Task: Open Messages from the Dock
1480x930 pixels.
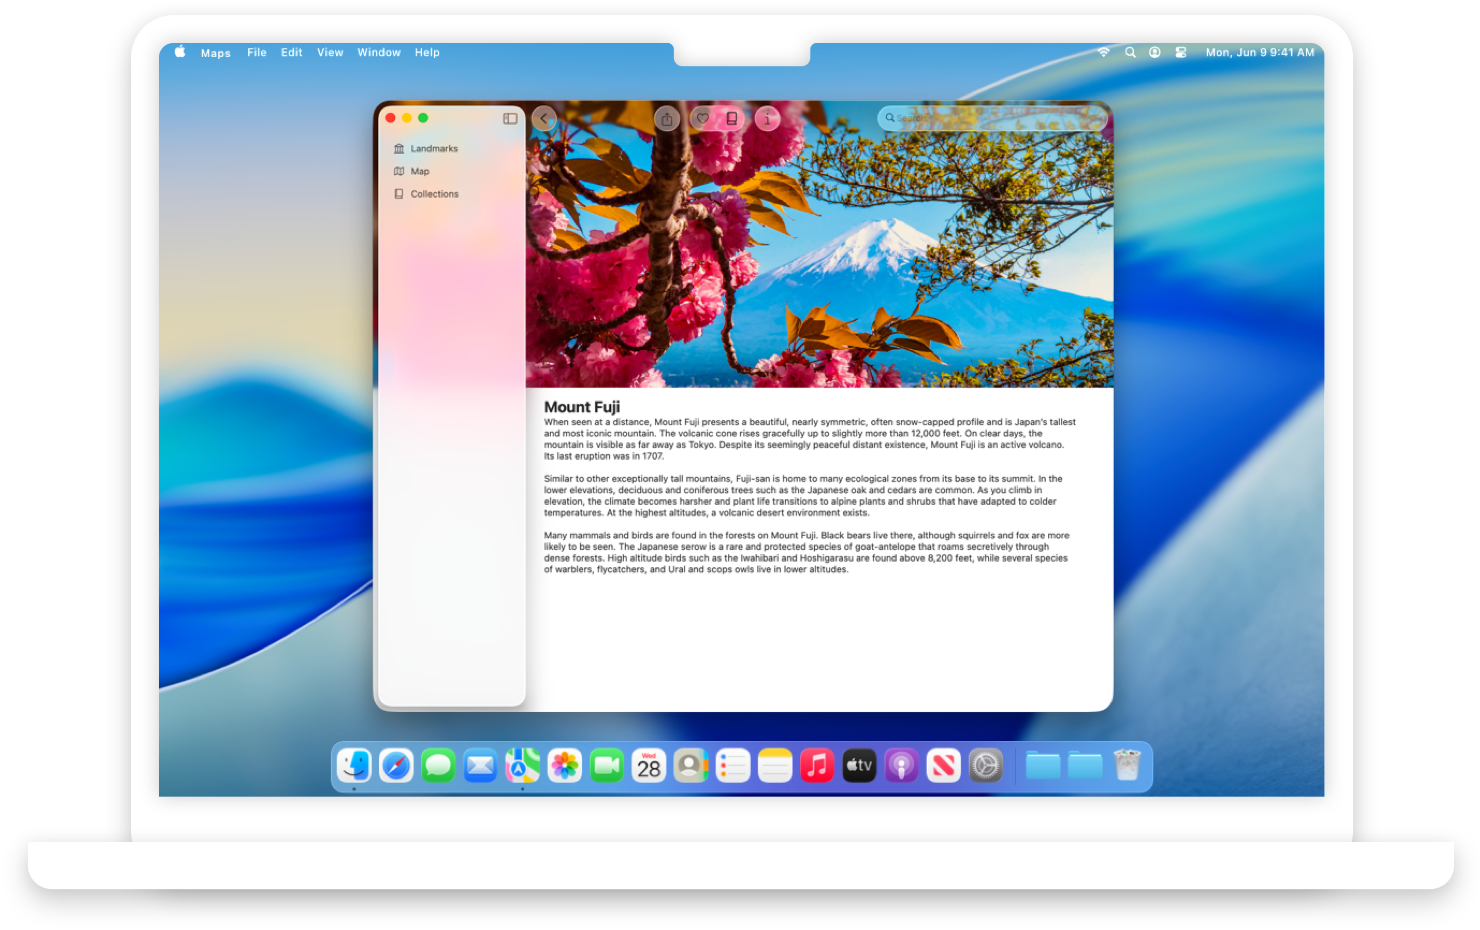Action: 438,766
